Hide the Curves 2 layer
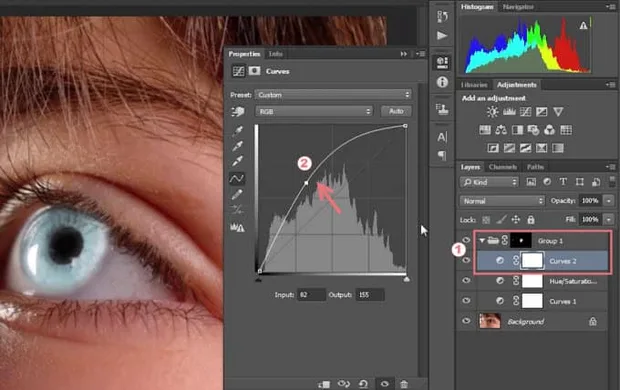620x390 pixels. tap(466, 260)
